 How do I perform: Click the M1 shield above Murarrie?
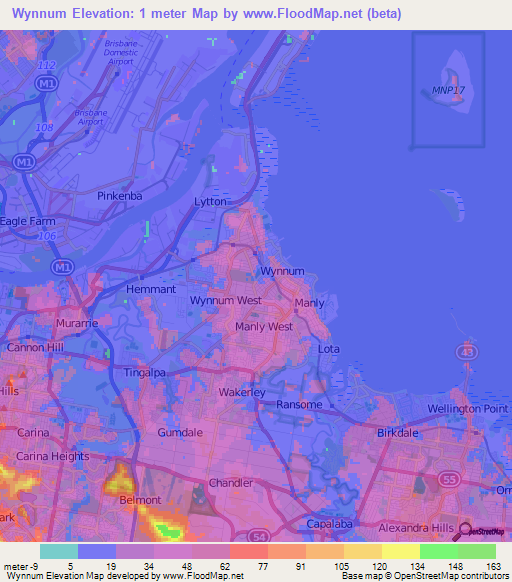click(x=62, y=267)
